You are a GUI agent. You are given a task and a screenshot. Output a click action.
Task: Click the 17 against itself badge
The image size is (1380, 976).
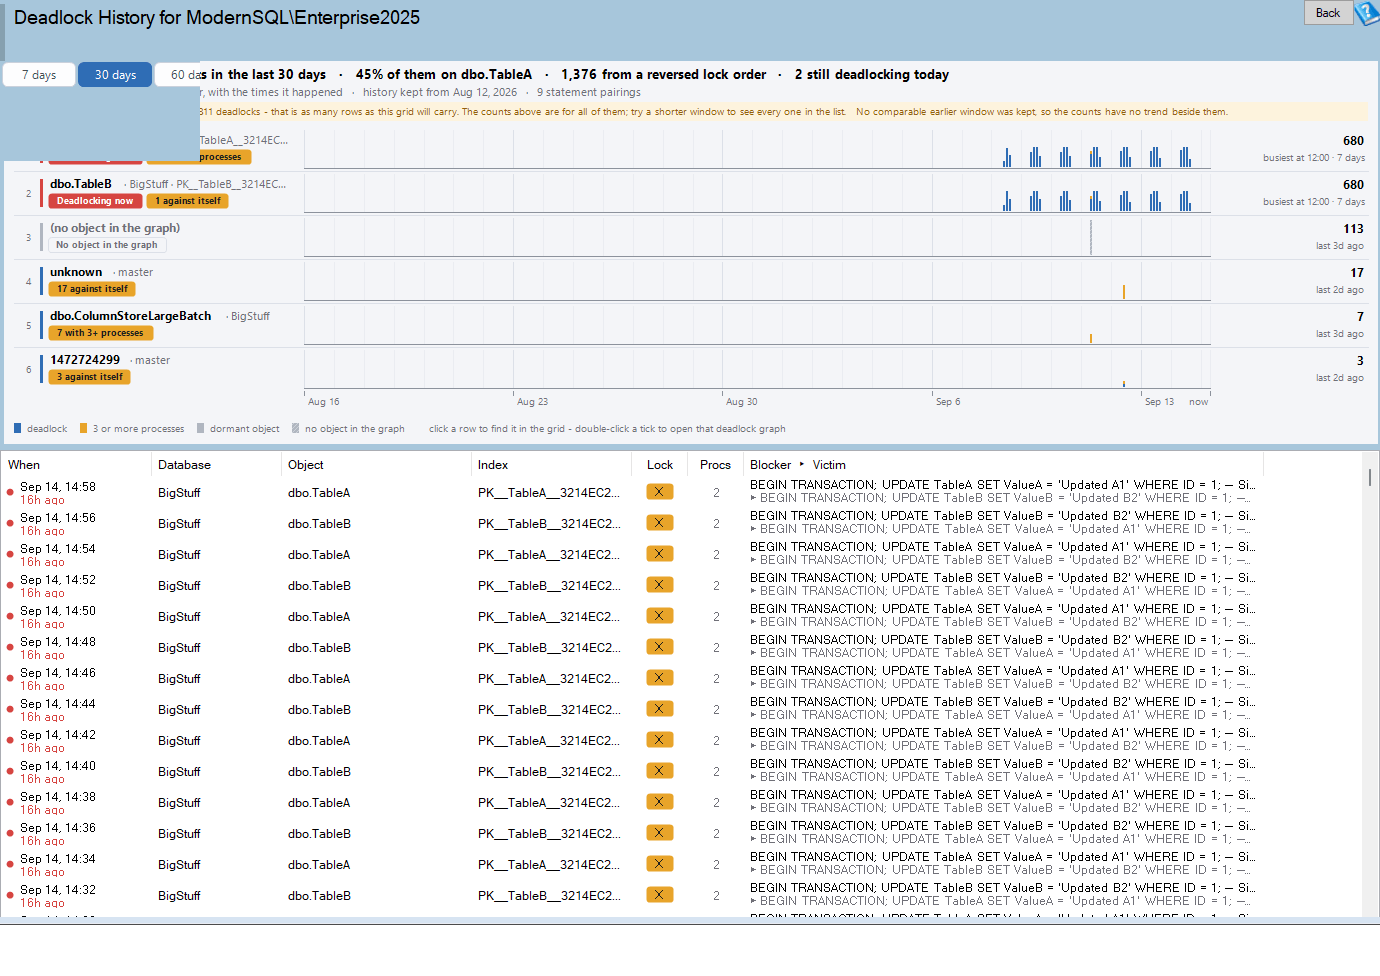[92, 289]
